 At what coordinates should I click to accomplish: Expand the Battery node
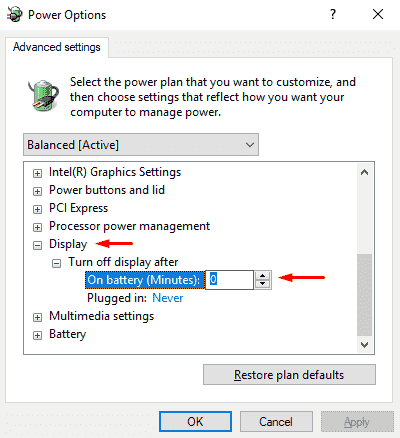pos(37,335)
